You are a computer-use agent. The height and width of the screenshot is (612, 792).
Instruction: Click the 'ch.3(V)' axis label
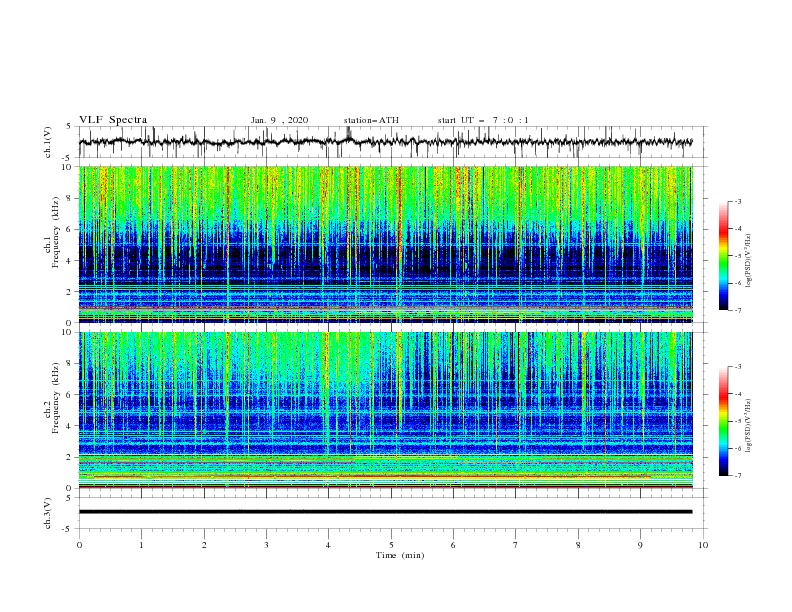tap(48, 513)
